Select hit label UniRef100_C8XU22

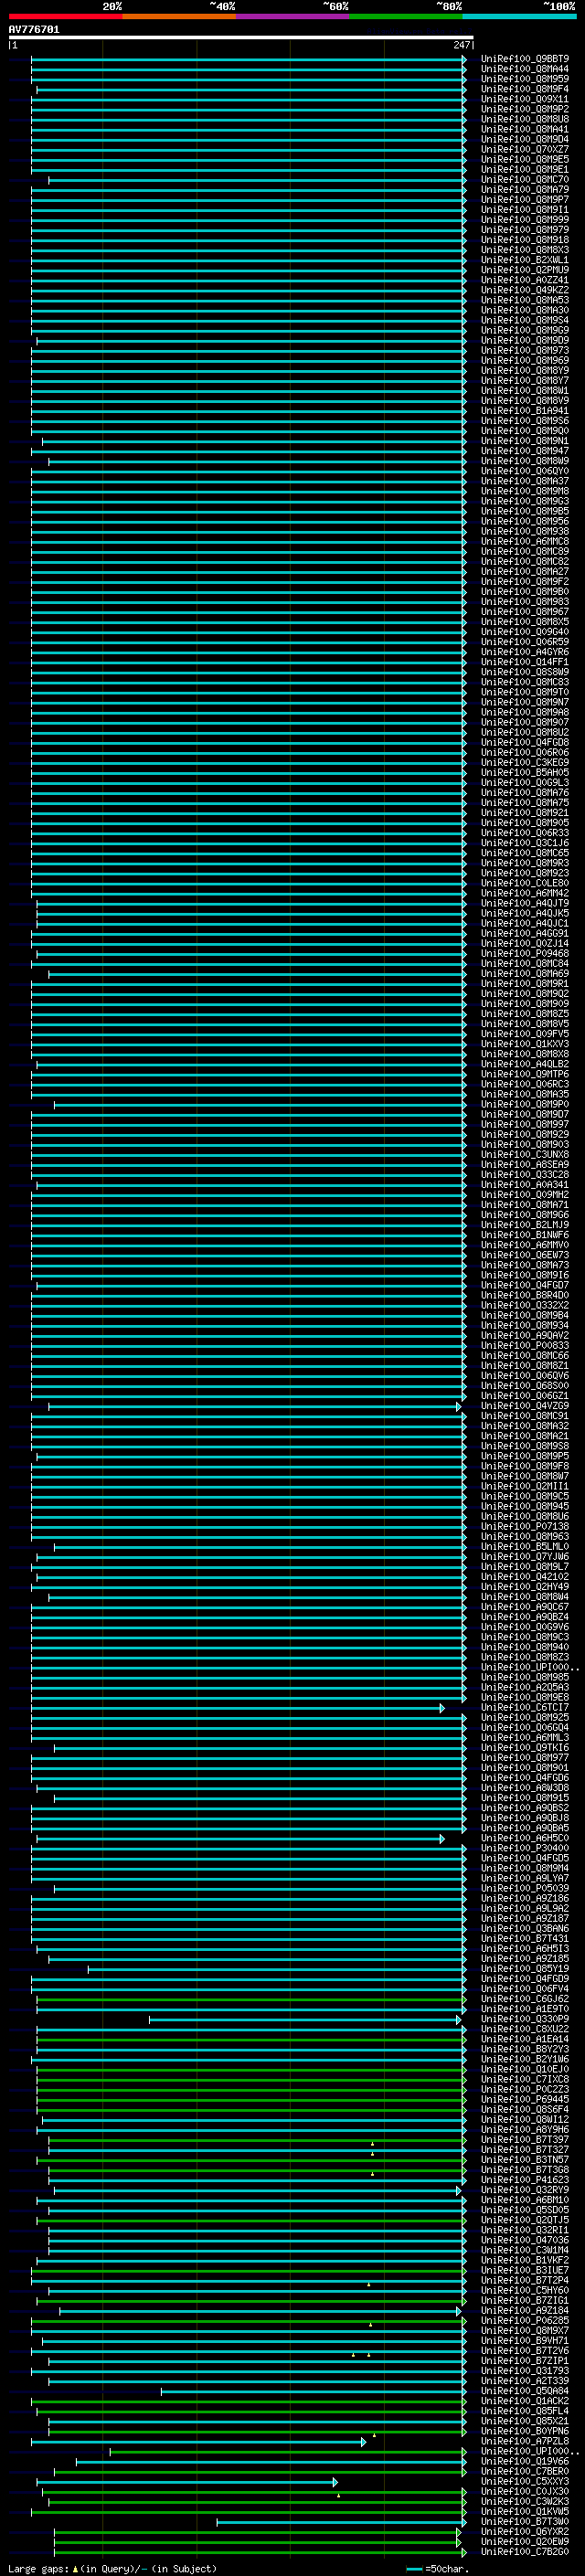pos(525,2029)
